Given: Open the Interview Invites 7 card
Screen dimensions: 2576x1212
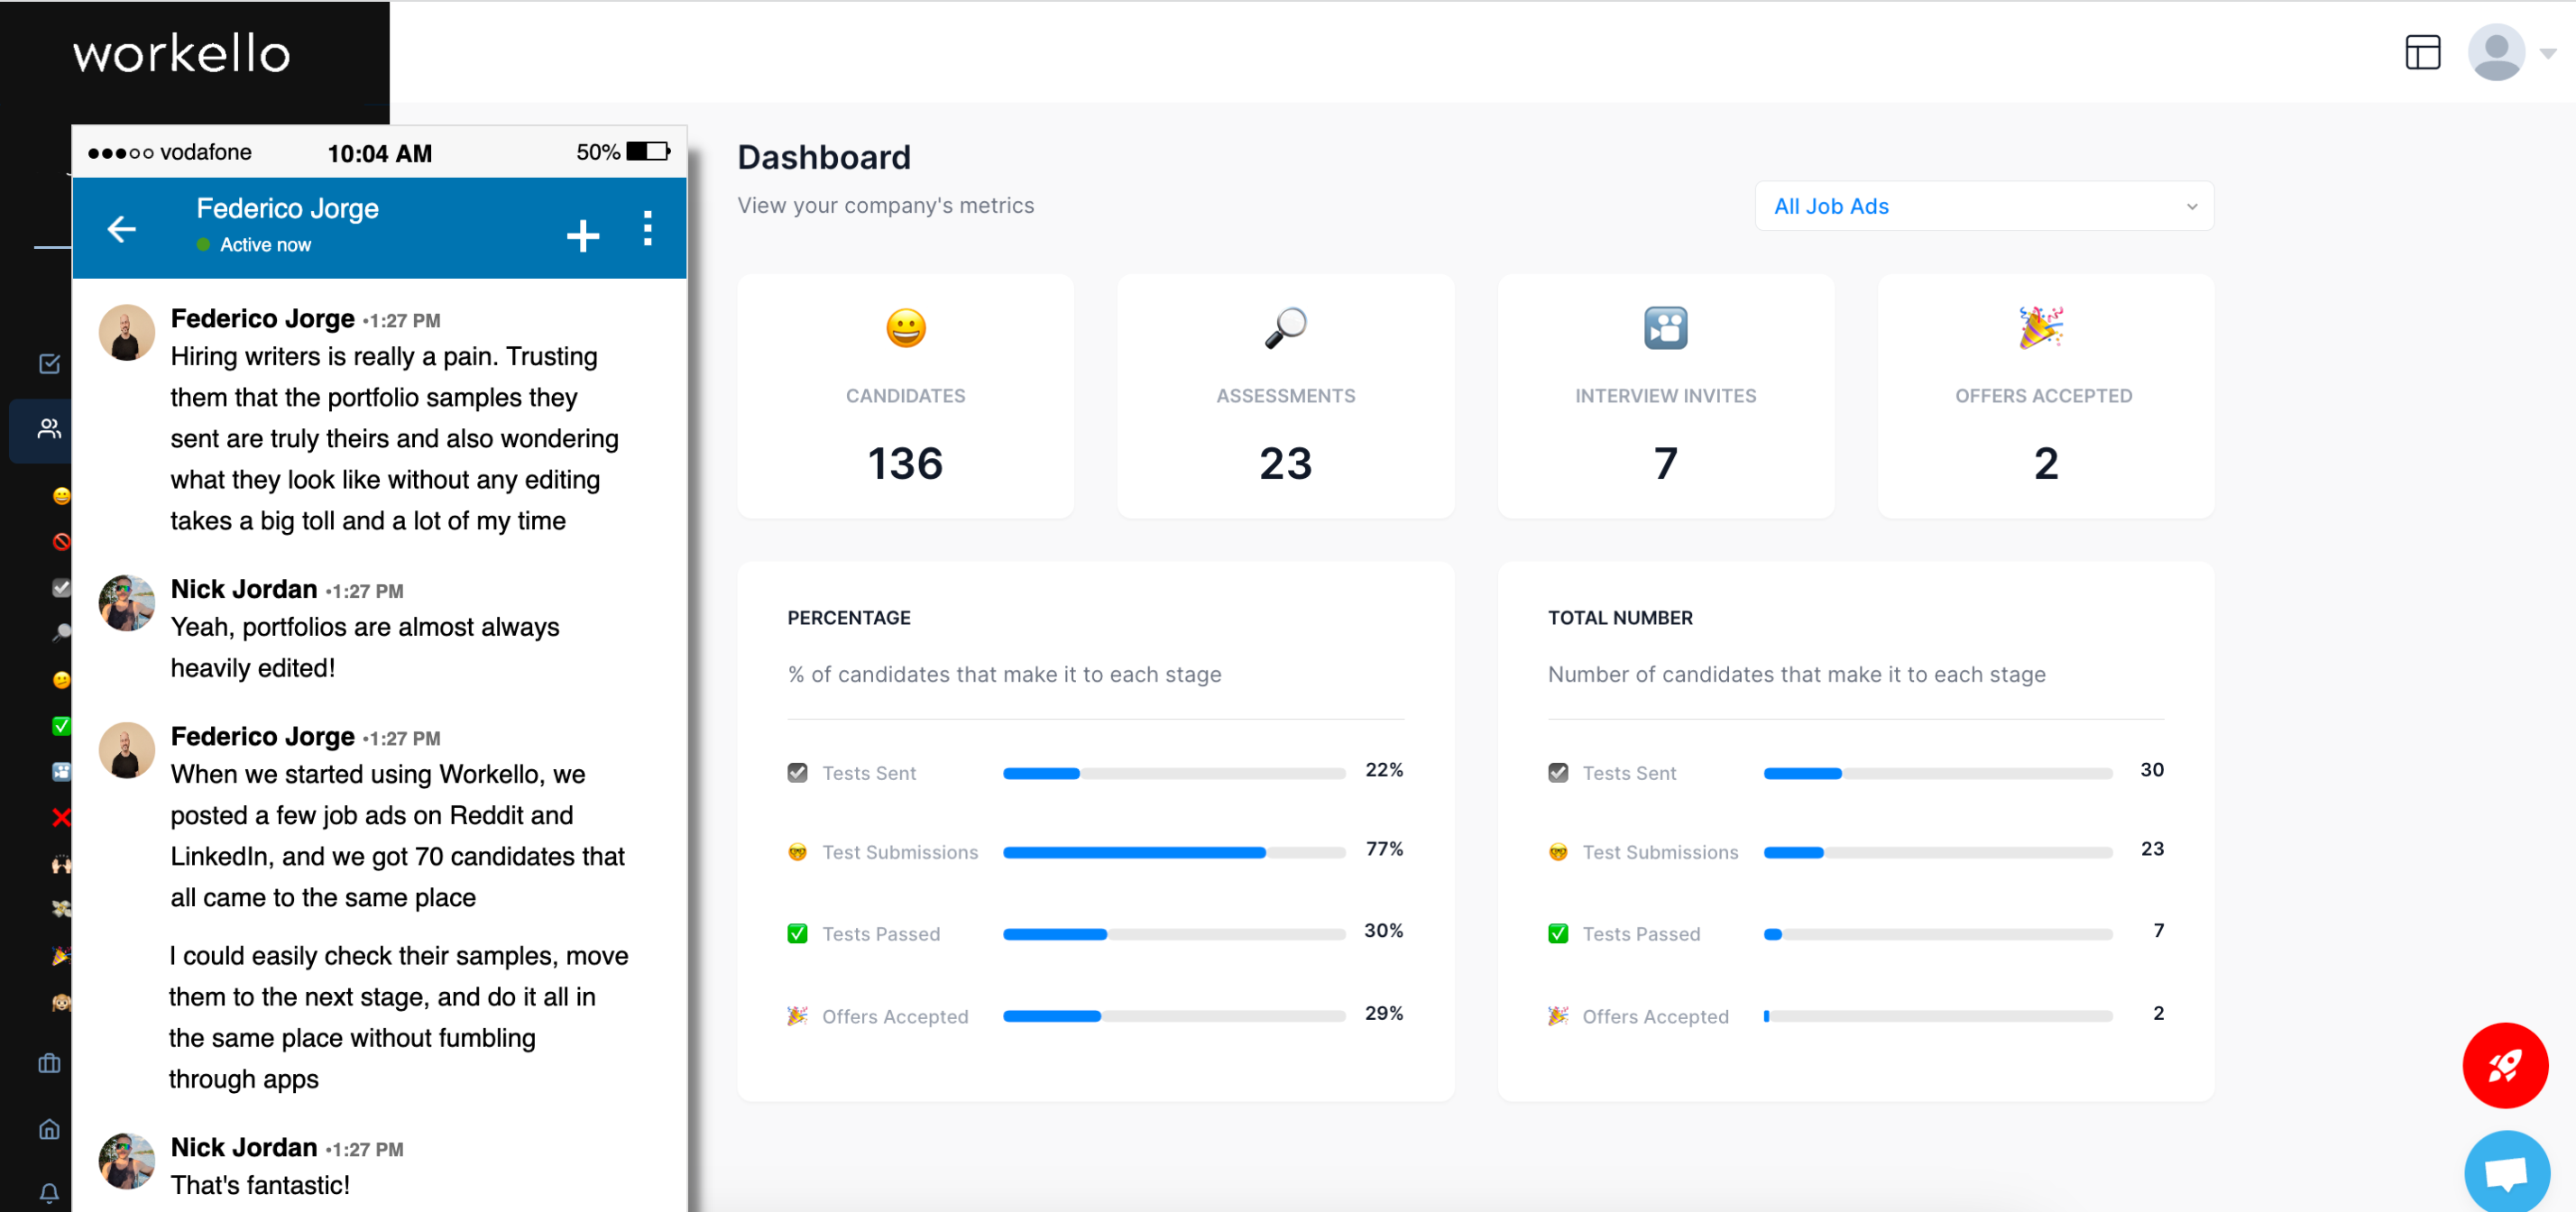Looking at the screenshot, I should 1665,396.
